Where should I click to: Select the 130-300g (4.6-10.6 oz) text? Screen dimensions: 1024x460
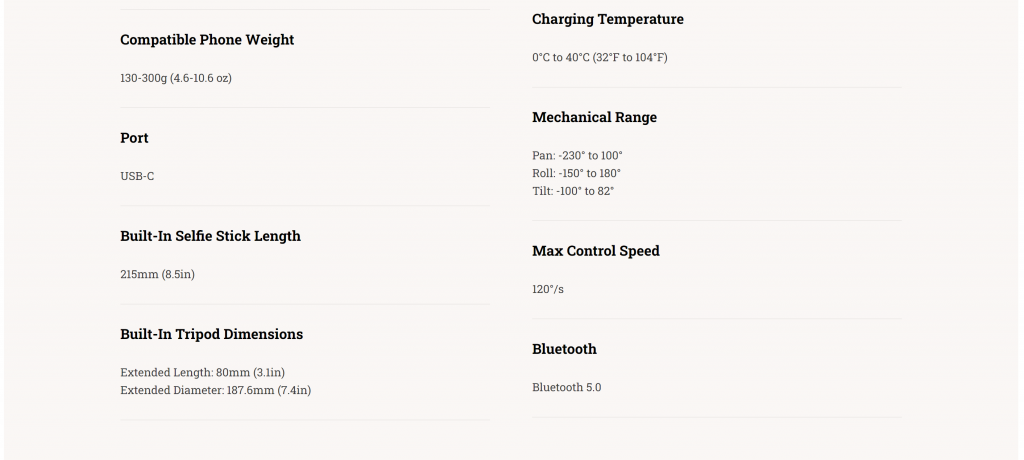(x=176, y=78)
